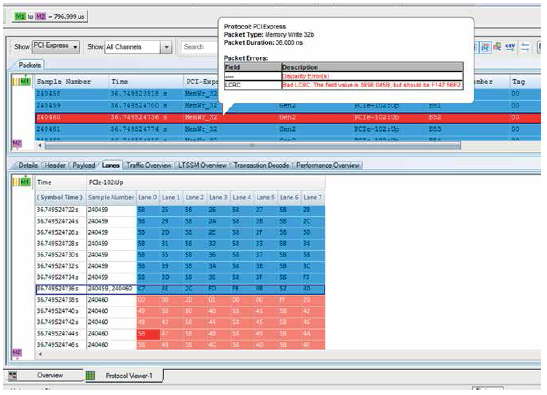Screen dimensions: 547x395
Task: Click the M1 marker icon in packets table header
Action: [x=25, y=82]
